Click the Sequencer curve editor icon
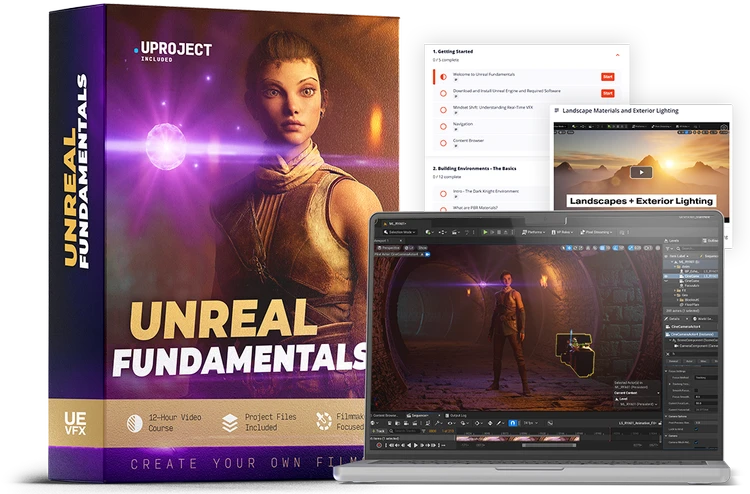750x494 pixels. point(550,423)
